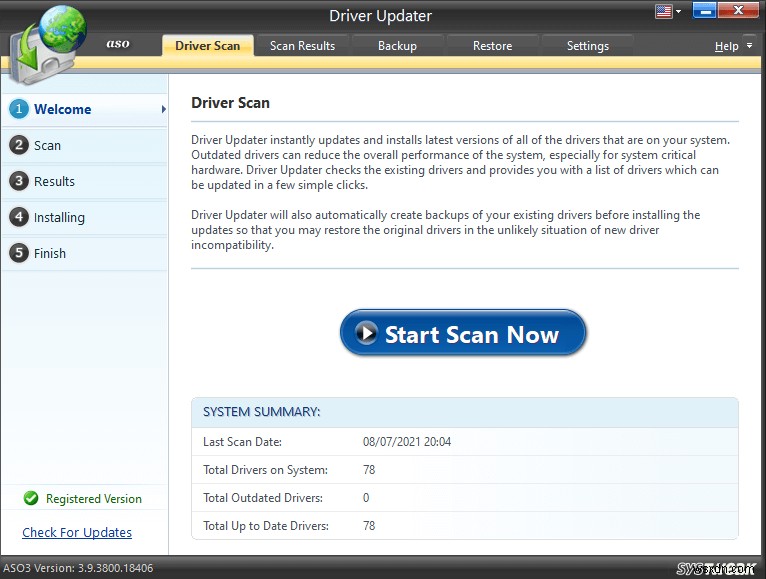Click the Total Outdated Drivers value 0
Image resolution: width=766 pixels, height=579 pixels.
tap(366, 498)
